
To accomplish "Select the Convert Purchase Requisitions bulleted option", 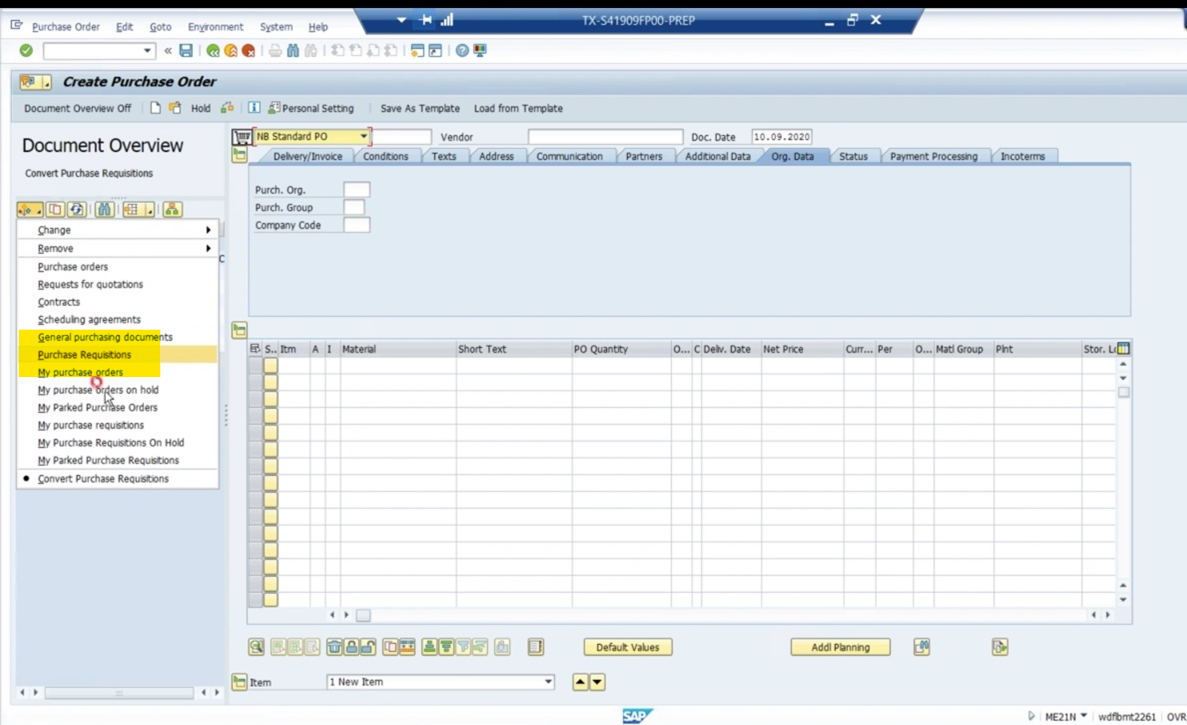I will (103, 478).
